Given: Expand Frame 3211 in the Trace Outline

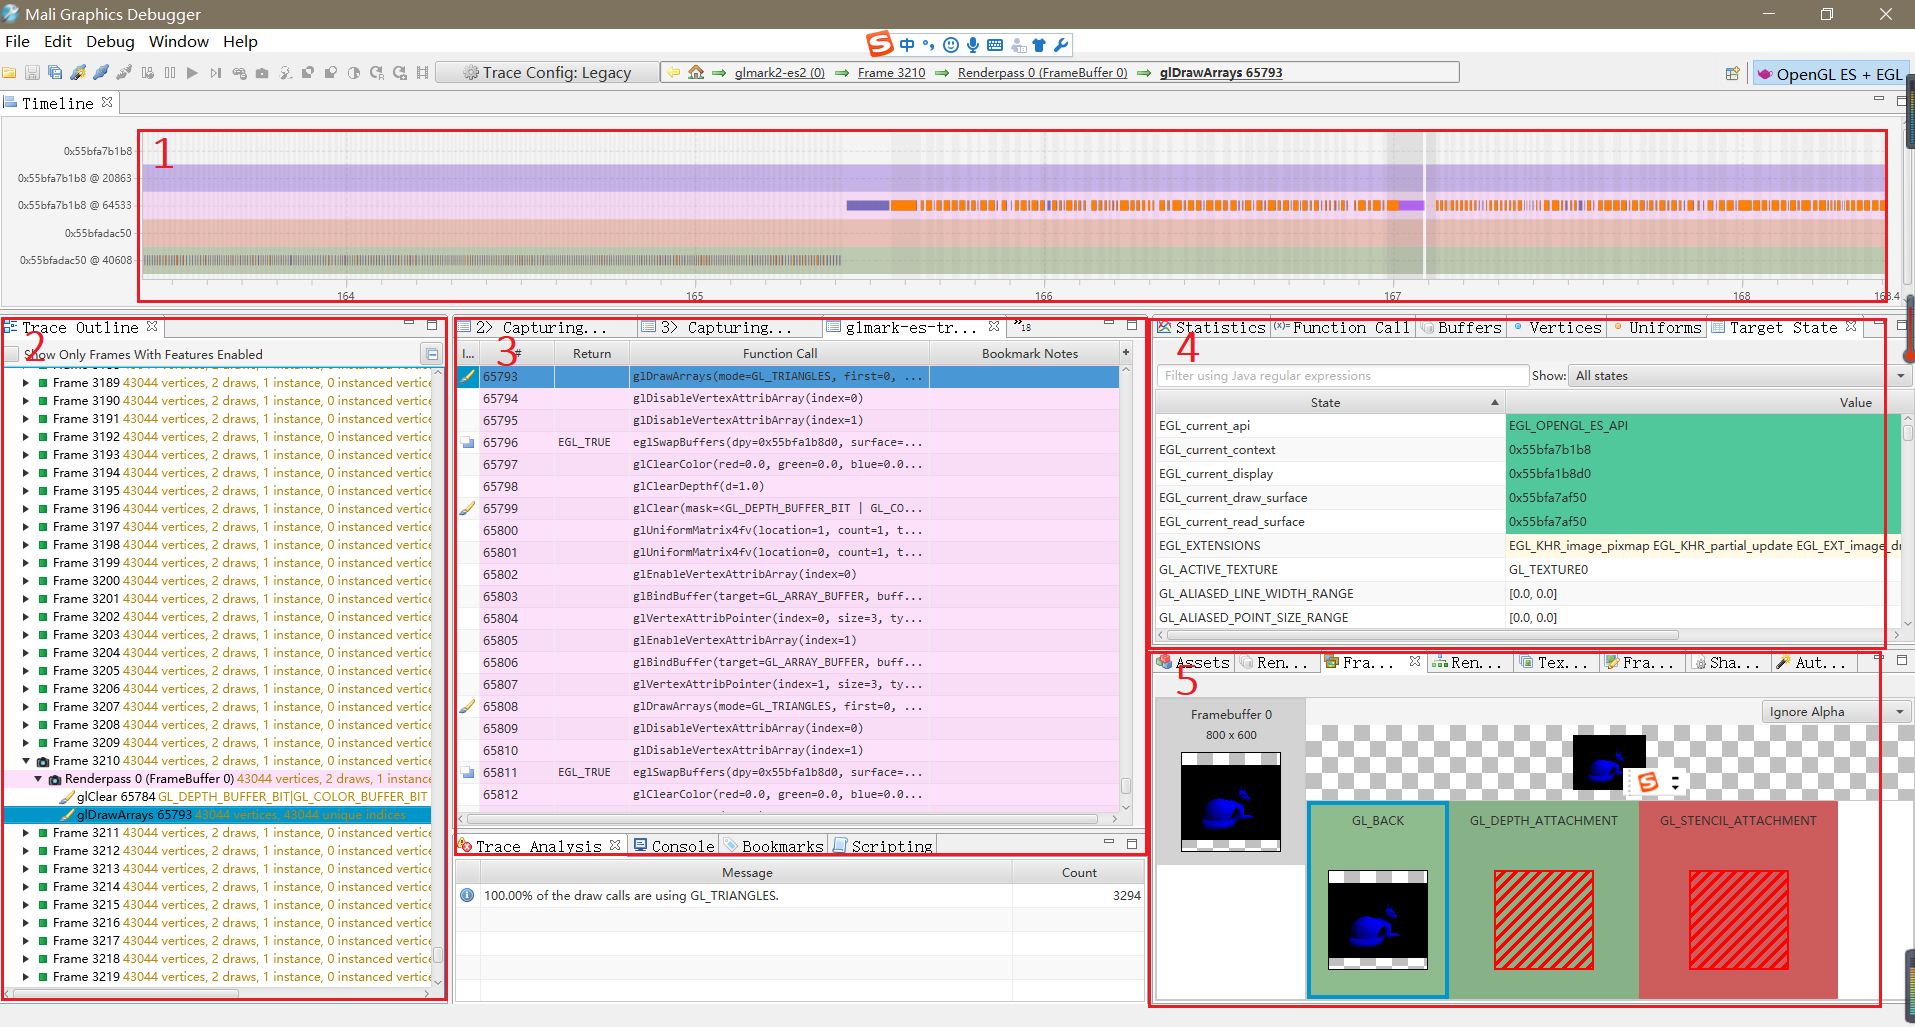Looking at the screenshot, I should click(24, 832).
